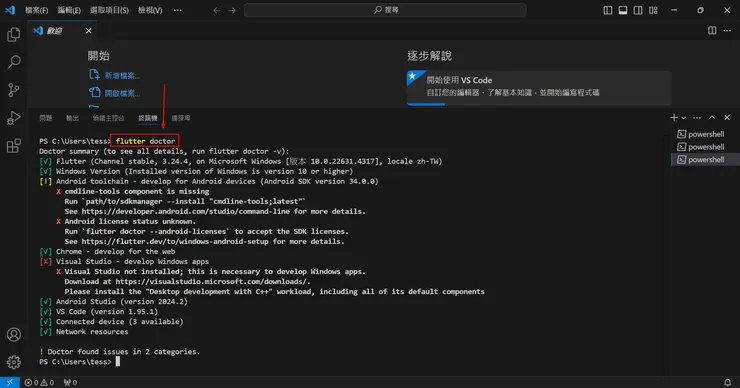Click the 'Chrome - develop for the web' line
The height and width of the screenshot is (388, 740).
click(x=107, y=252)
